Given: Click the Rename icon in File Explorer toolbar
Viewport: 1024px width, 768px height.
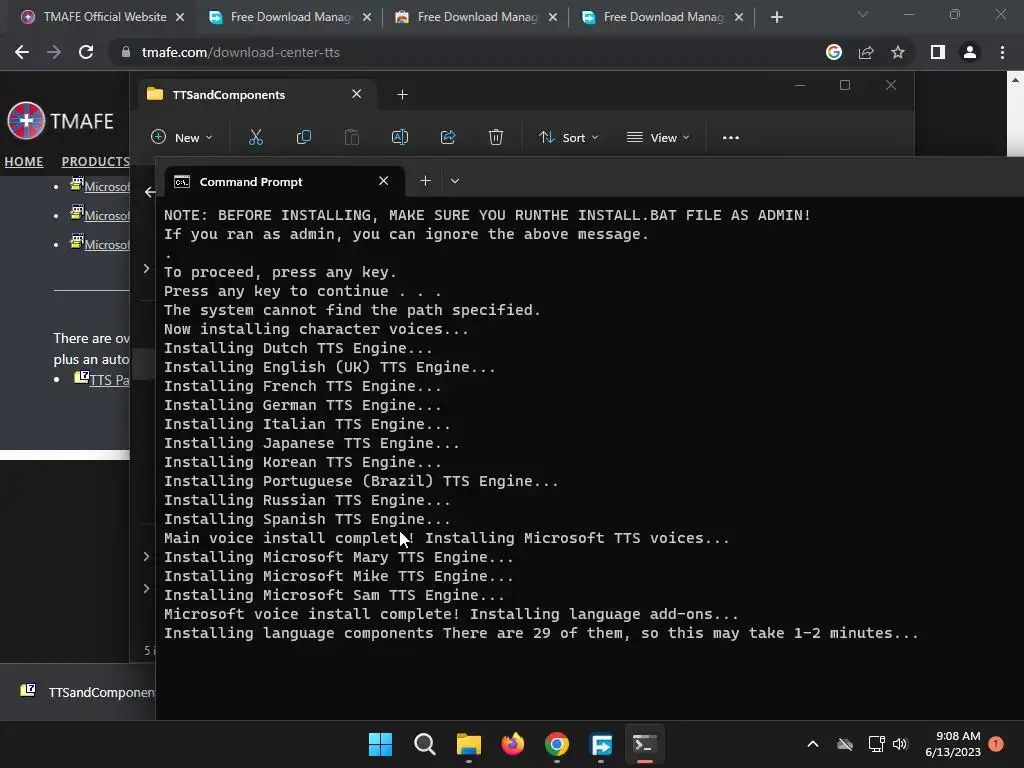Looking at the screenshot, I should [400, 137].
